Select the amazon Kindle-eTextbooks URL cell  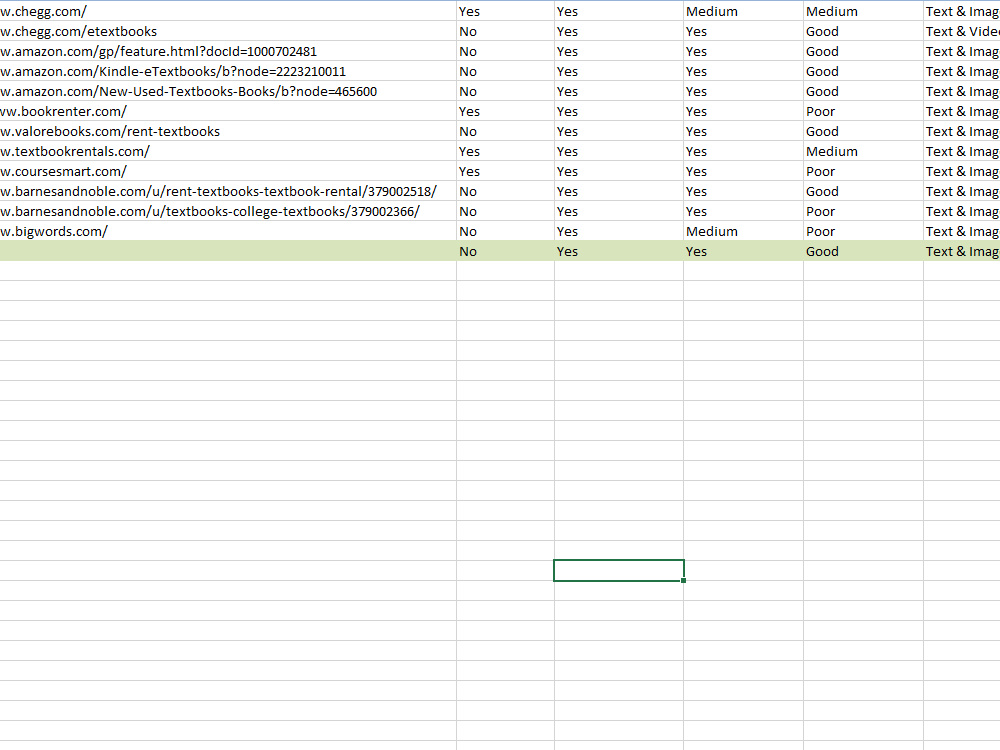pos(228,71)
